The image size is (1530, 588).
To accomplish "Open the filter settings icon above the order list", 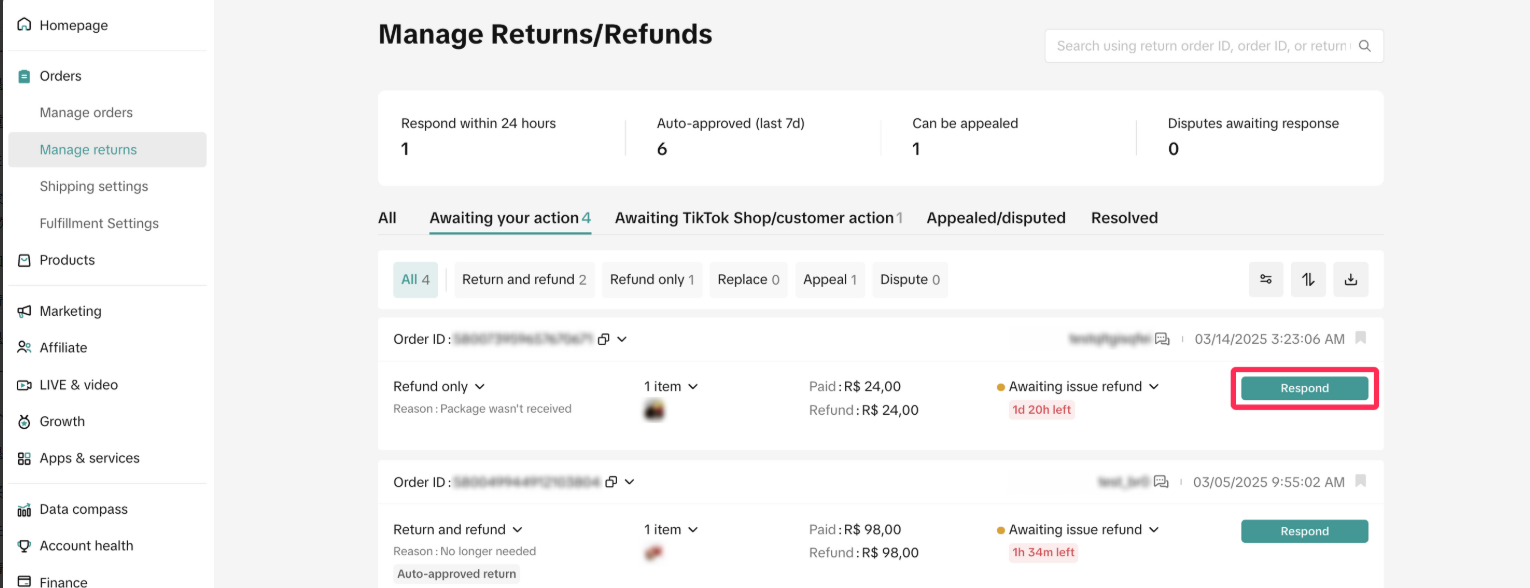I will [x=1265, y=279].
